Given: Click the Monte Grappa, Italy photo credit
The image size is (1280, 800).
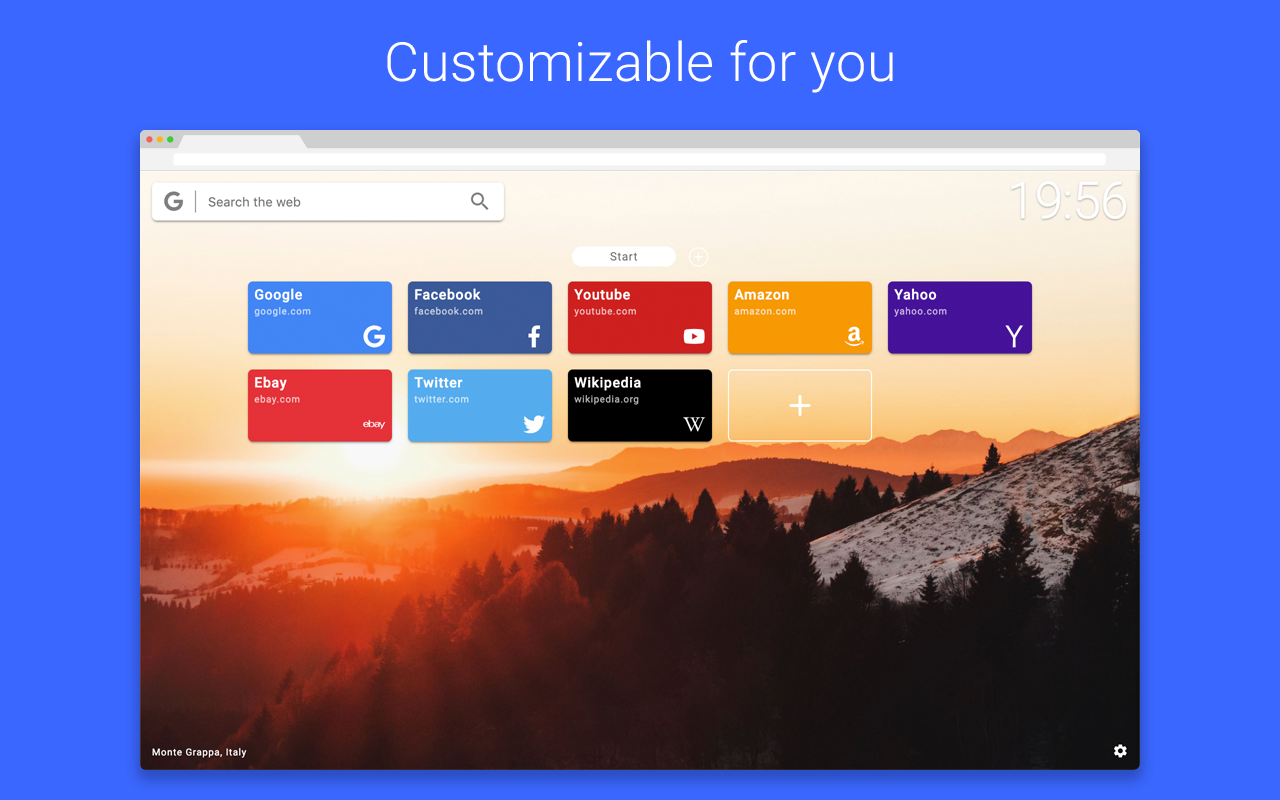Looking at the screenshot, I should click(x=199, y=752).
